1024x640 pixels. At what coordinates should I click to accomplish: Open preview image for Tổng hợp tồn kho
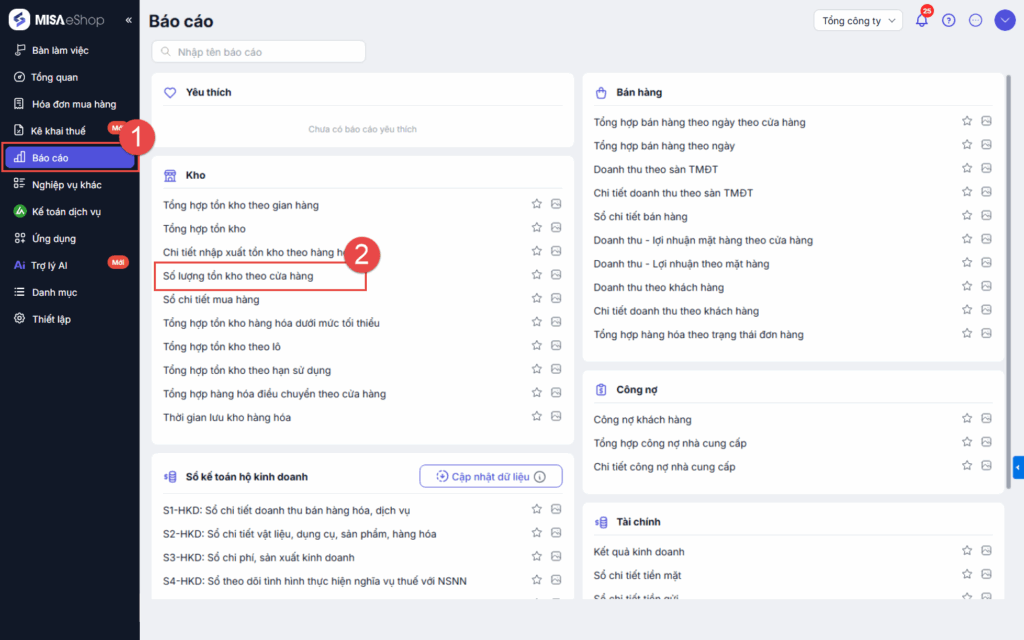(556, 228)
